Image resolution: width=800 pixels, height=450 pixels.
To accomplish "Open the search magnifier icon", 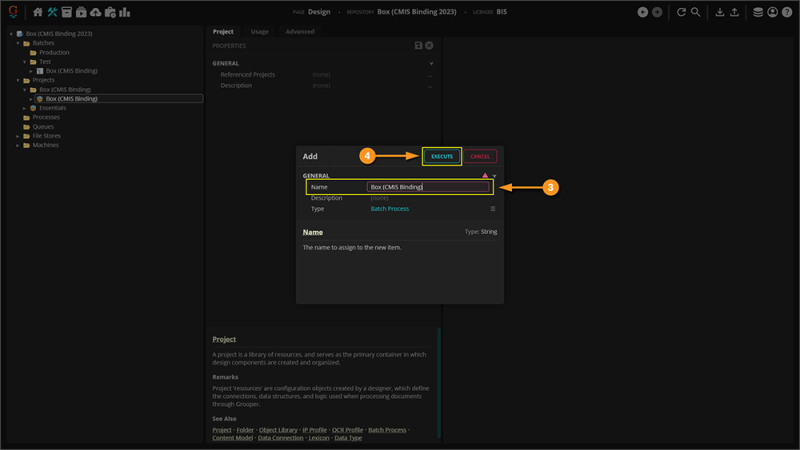I will coord(695,12).
